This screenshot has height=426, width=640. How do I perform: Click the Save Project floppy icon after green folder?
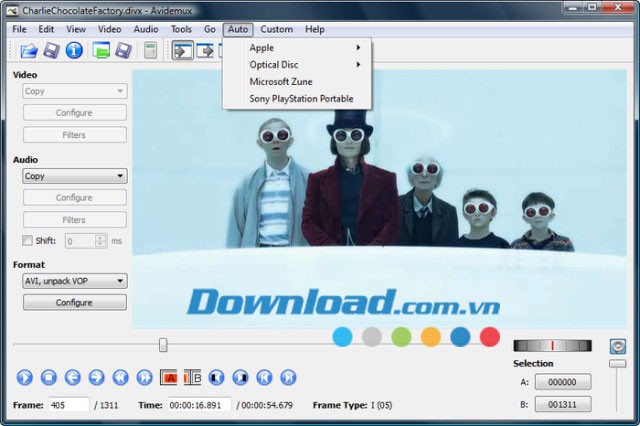(123, 51)
